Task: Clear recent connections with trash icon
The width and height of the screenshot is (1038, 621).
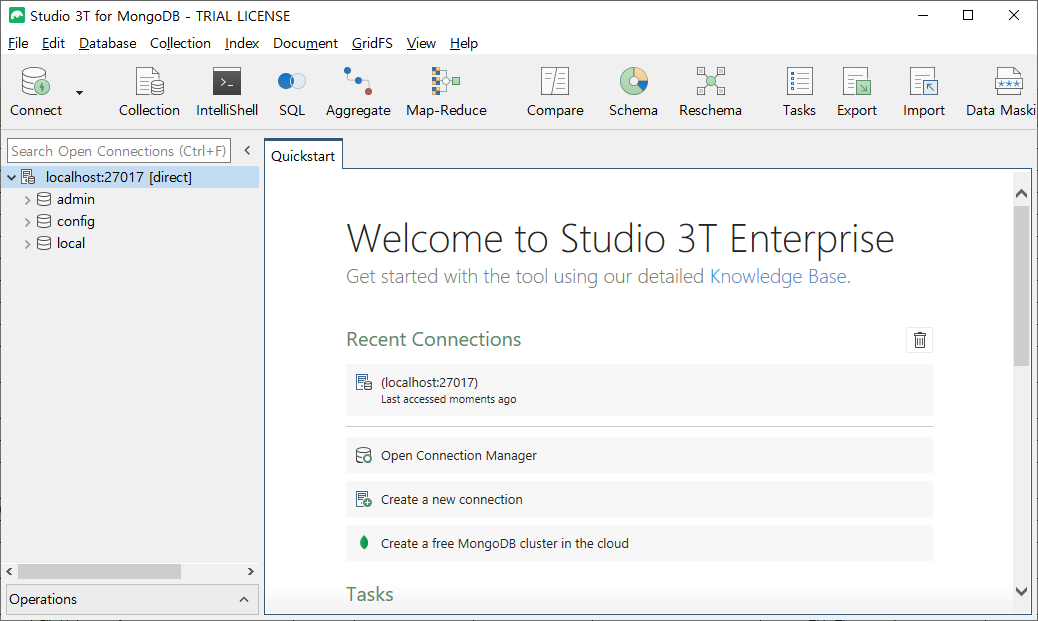Action: click(920, 340)
